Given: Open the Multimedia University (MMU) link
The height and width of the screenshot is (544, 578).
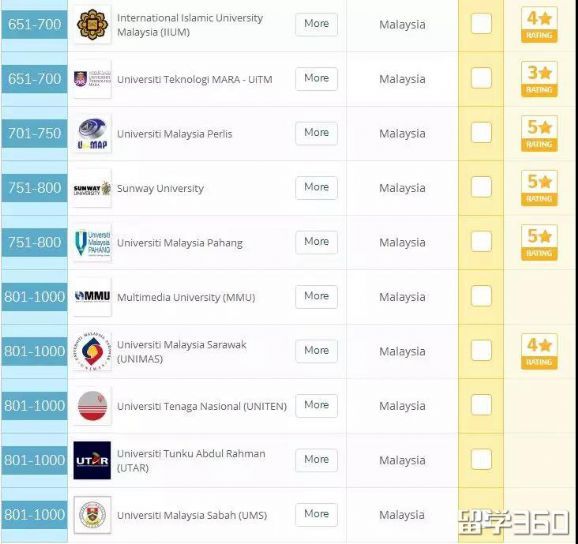Looking at the screenshot, I should (186, 297).
